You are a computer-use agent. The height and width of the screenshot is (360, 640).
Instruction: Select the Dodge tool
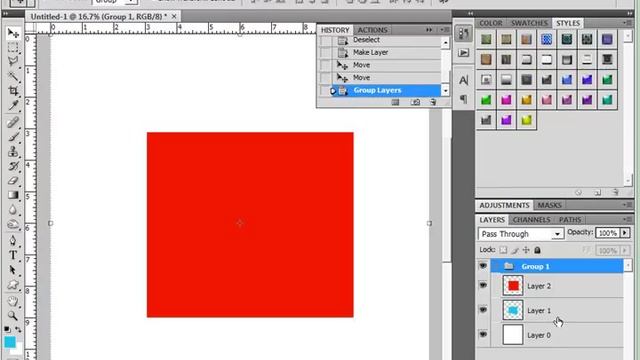(13, 224)
